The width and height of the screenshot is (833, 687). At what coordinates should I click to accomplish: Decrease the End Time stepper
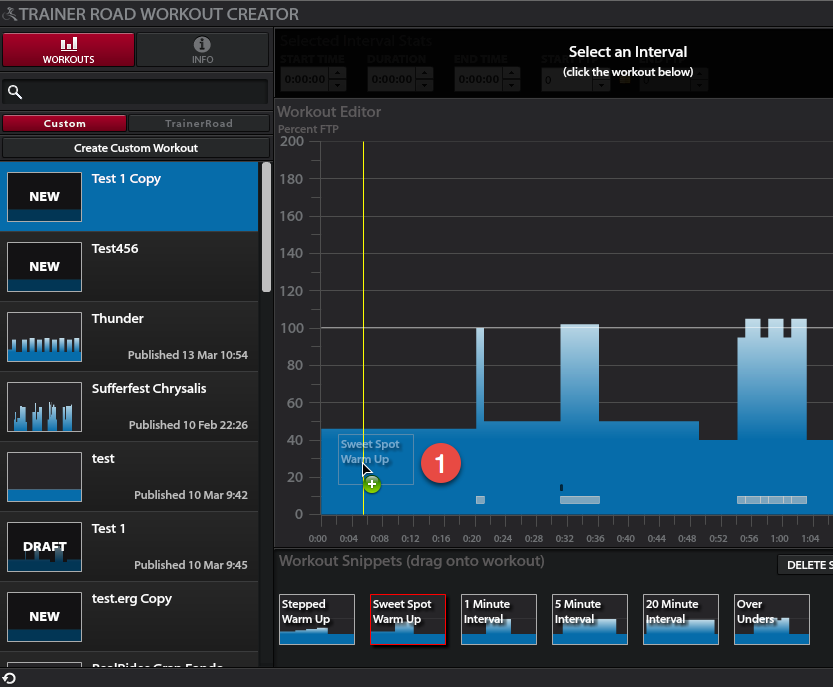tap(512, 86)
